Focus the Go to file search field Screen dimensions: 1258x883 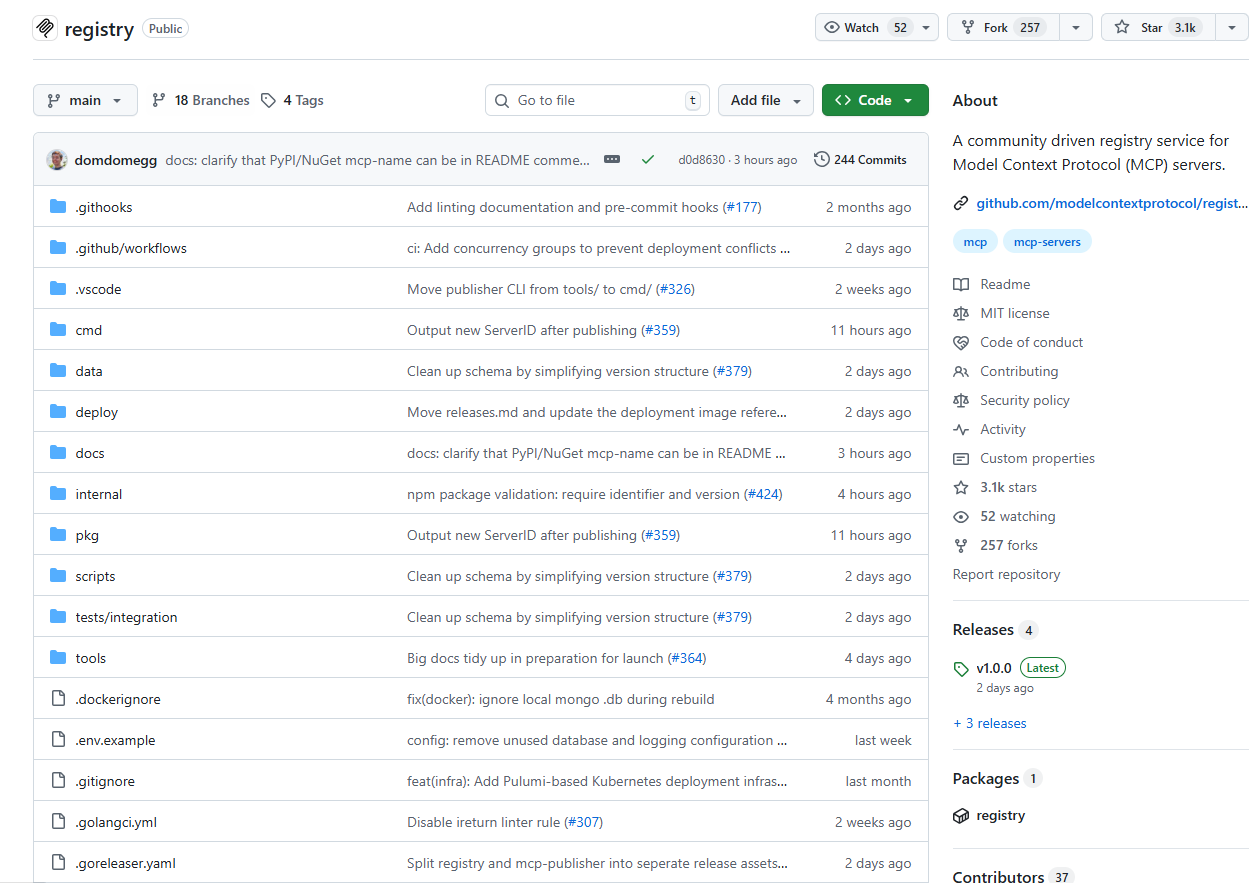tap(597, 100)
